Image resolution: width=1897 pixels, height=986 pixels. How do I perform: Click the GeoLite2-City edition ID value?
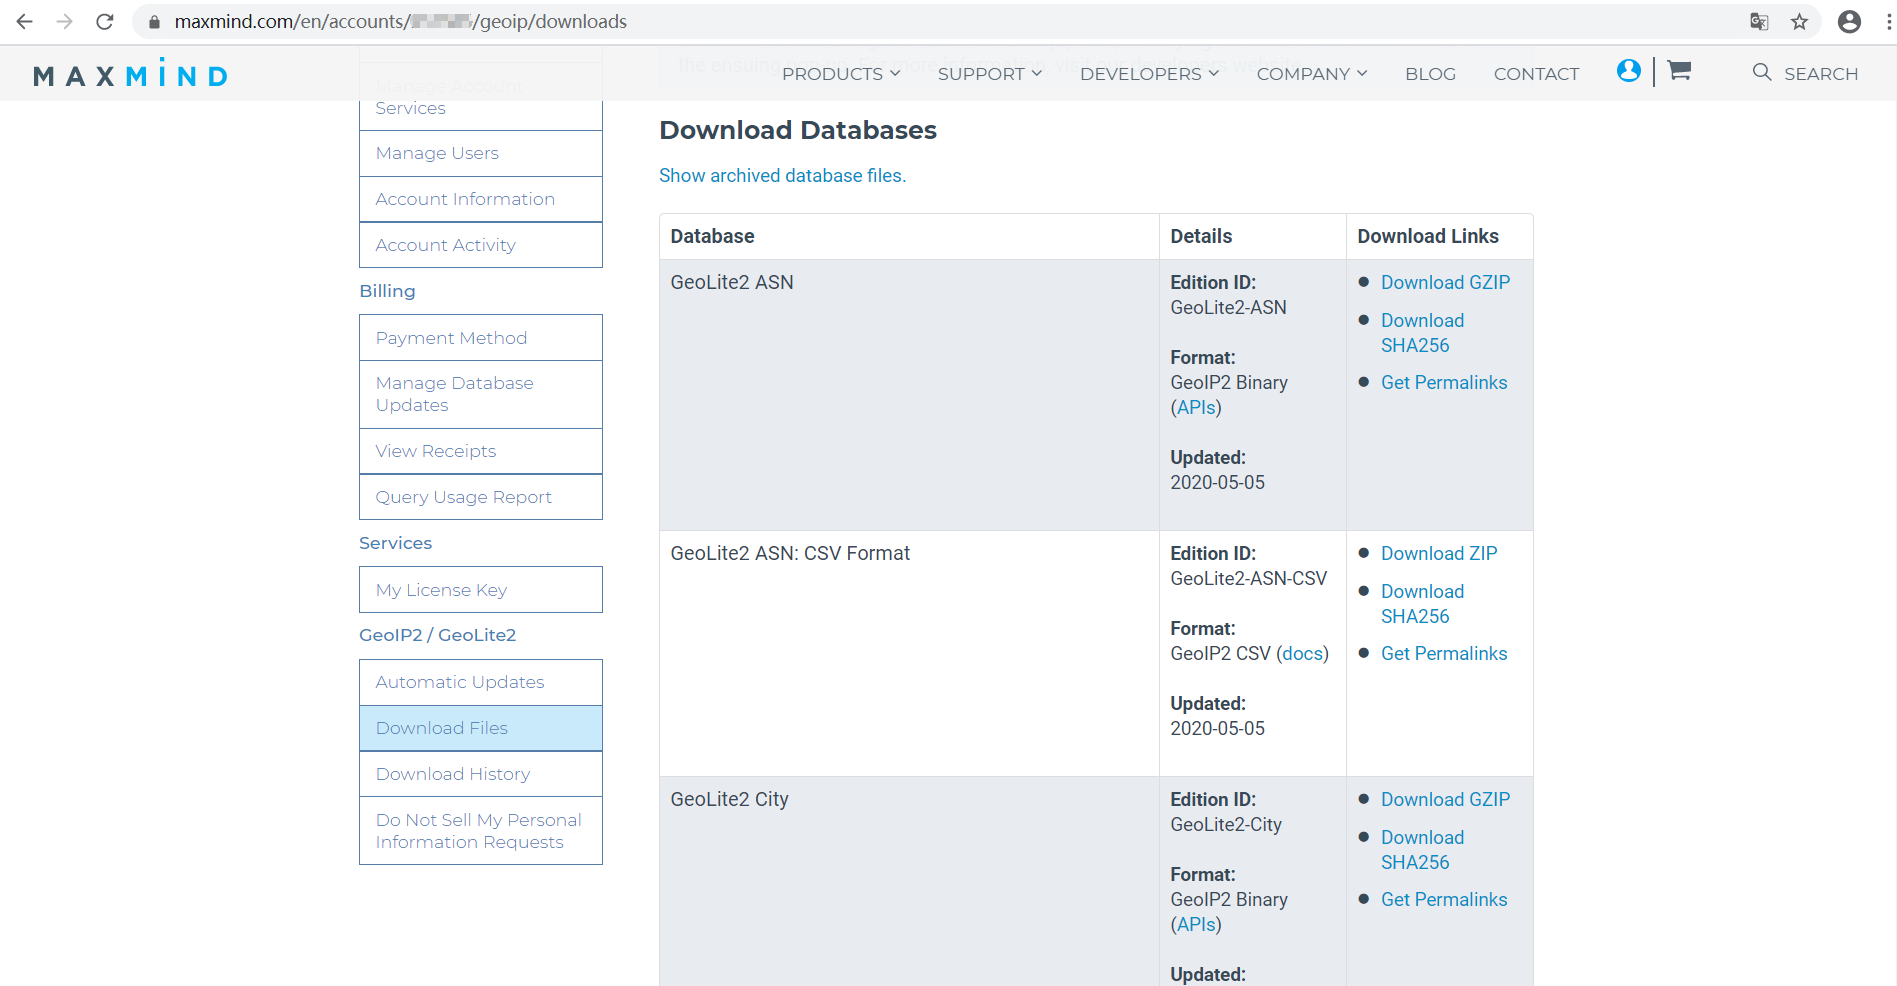(1226, 824)
